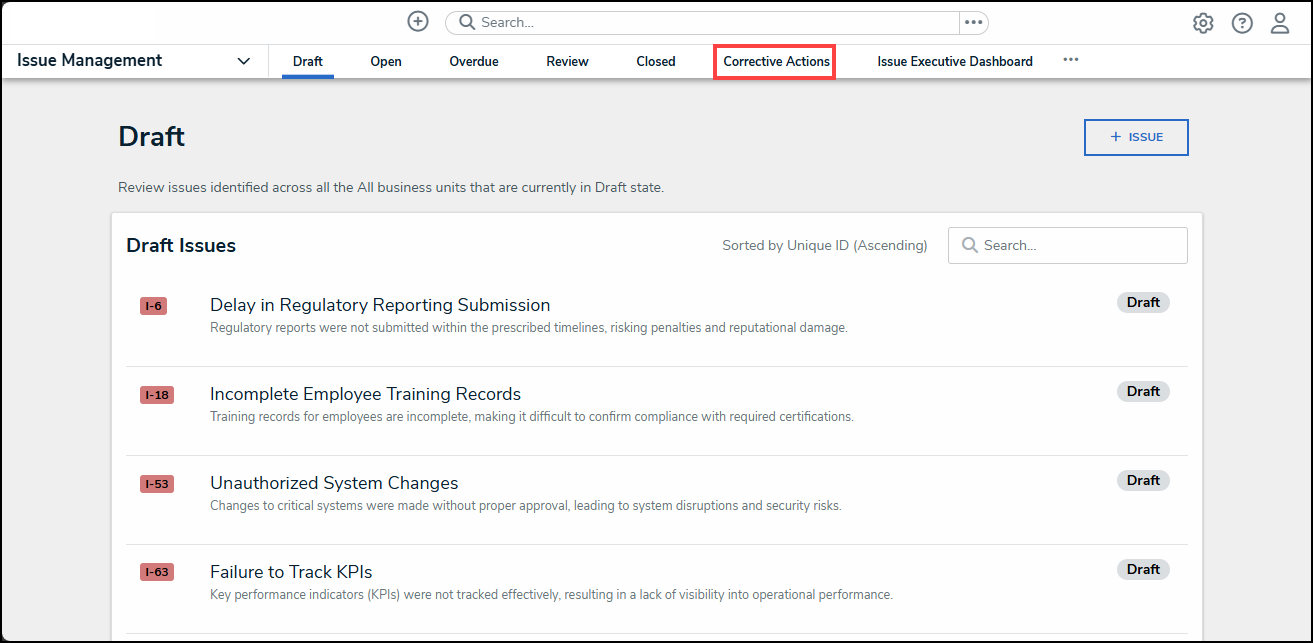Select the Closed tab
Screen dimensions: 1313x643
coord(656,61)
